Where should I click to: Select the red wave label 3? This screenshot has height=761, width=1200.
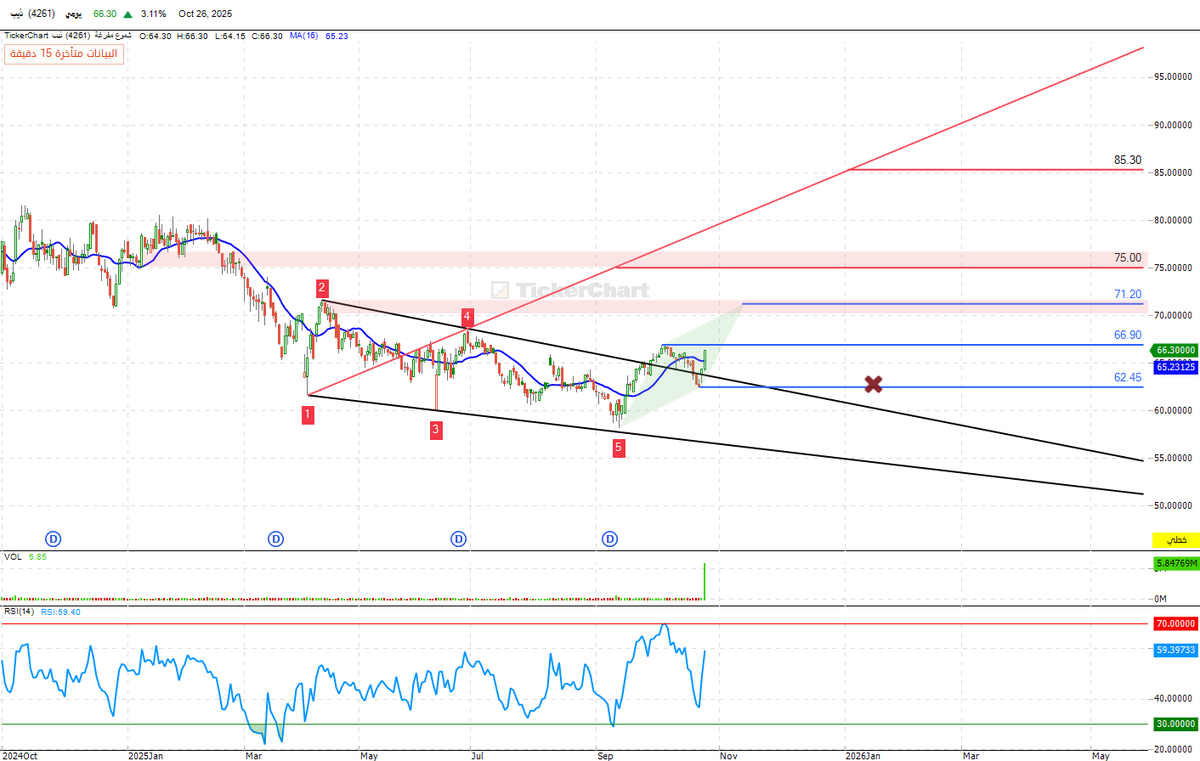[436, 429]
